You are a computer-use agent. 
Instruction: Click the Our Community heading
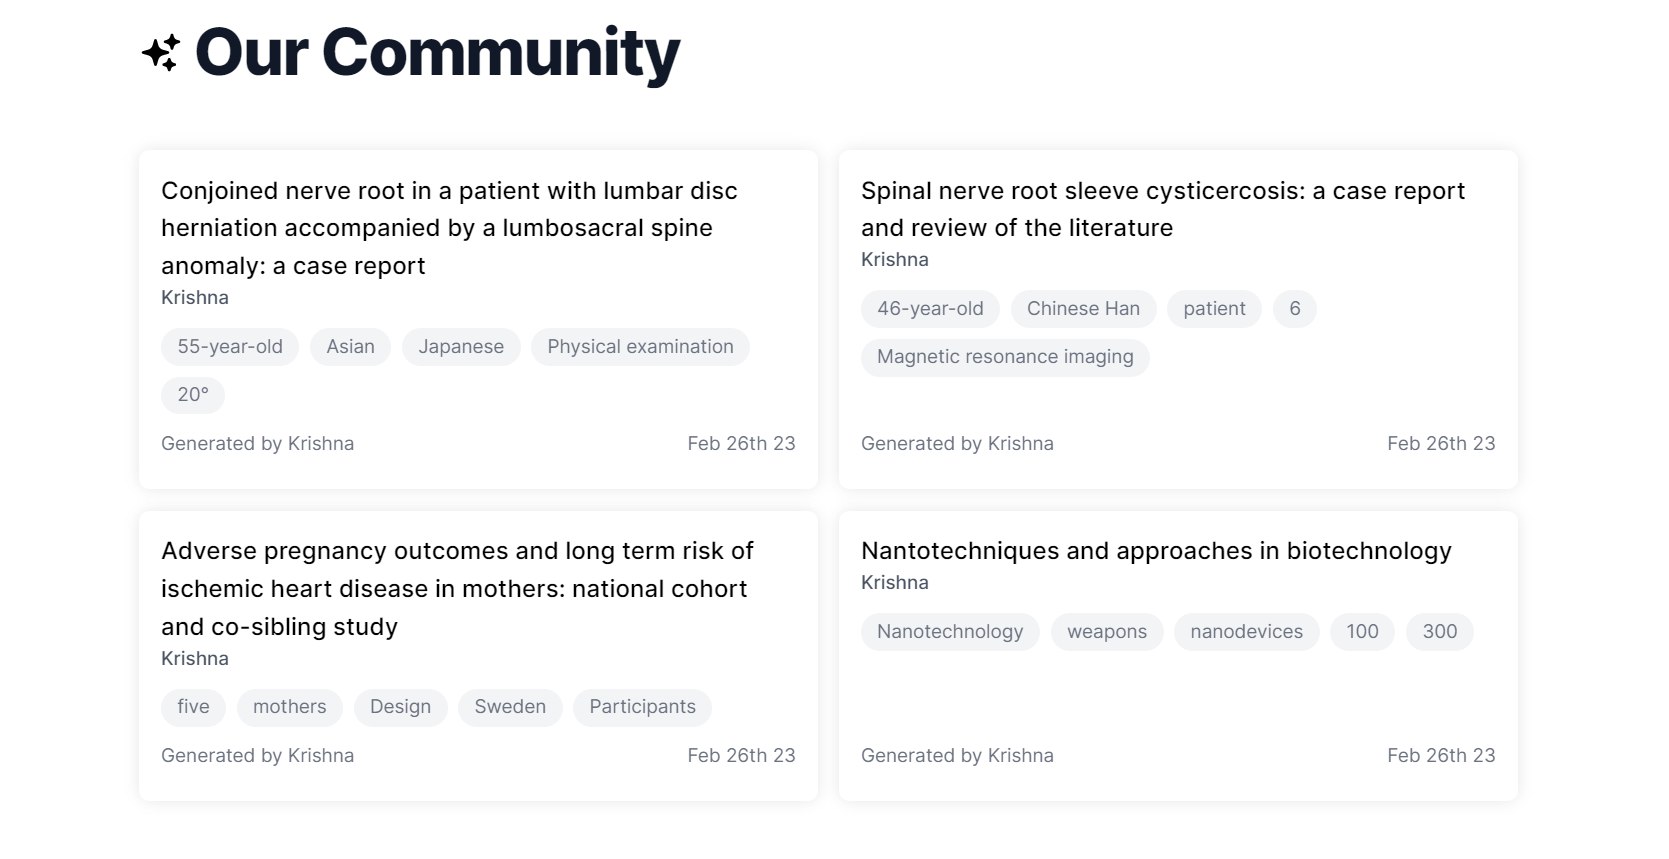tap(437, 53)
